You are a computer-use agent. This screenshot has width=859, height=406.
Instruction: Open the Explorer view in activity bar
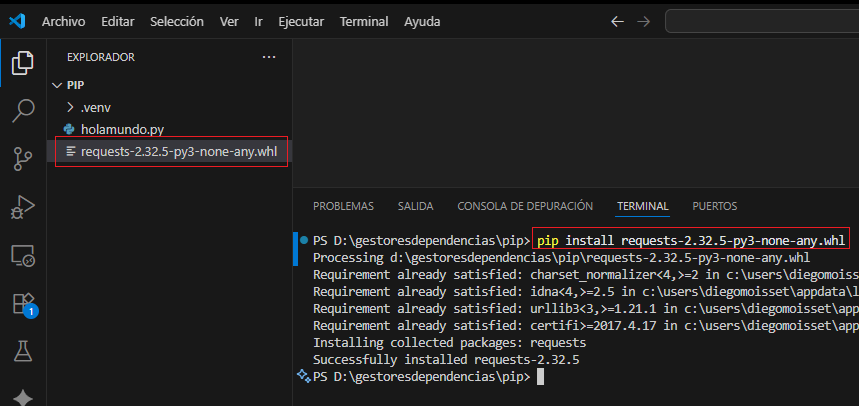click(22, 63)
